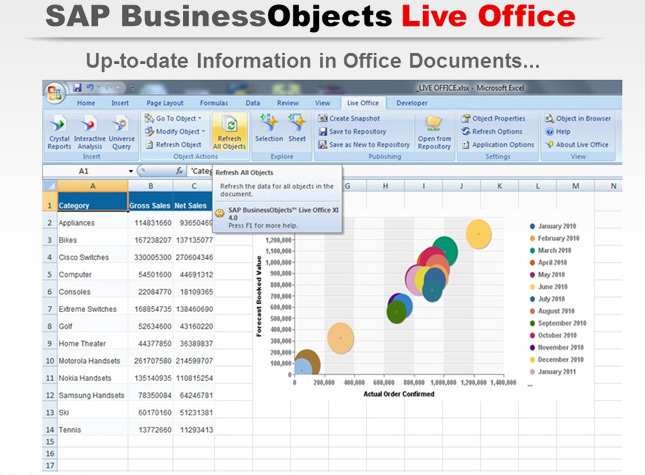Image resolution: width=645 pixels, height=475 pixels.
Task: Select column A header
Action: pyautogui.click(x=93, y=186)
